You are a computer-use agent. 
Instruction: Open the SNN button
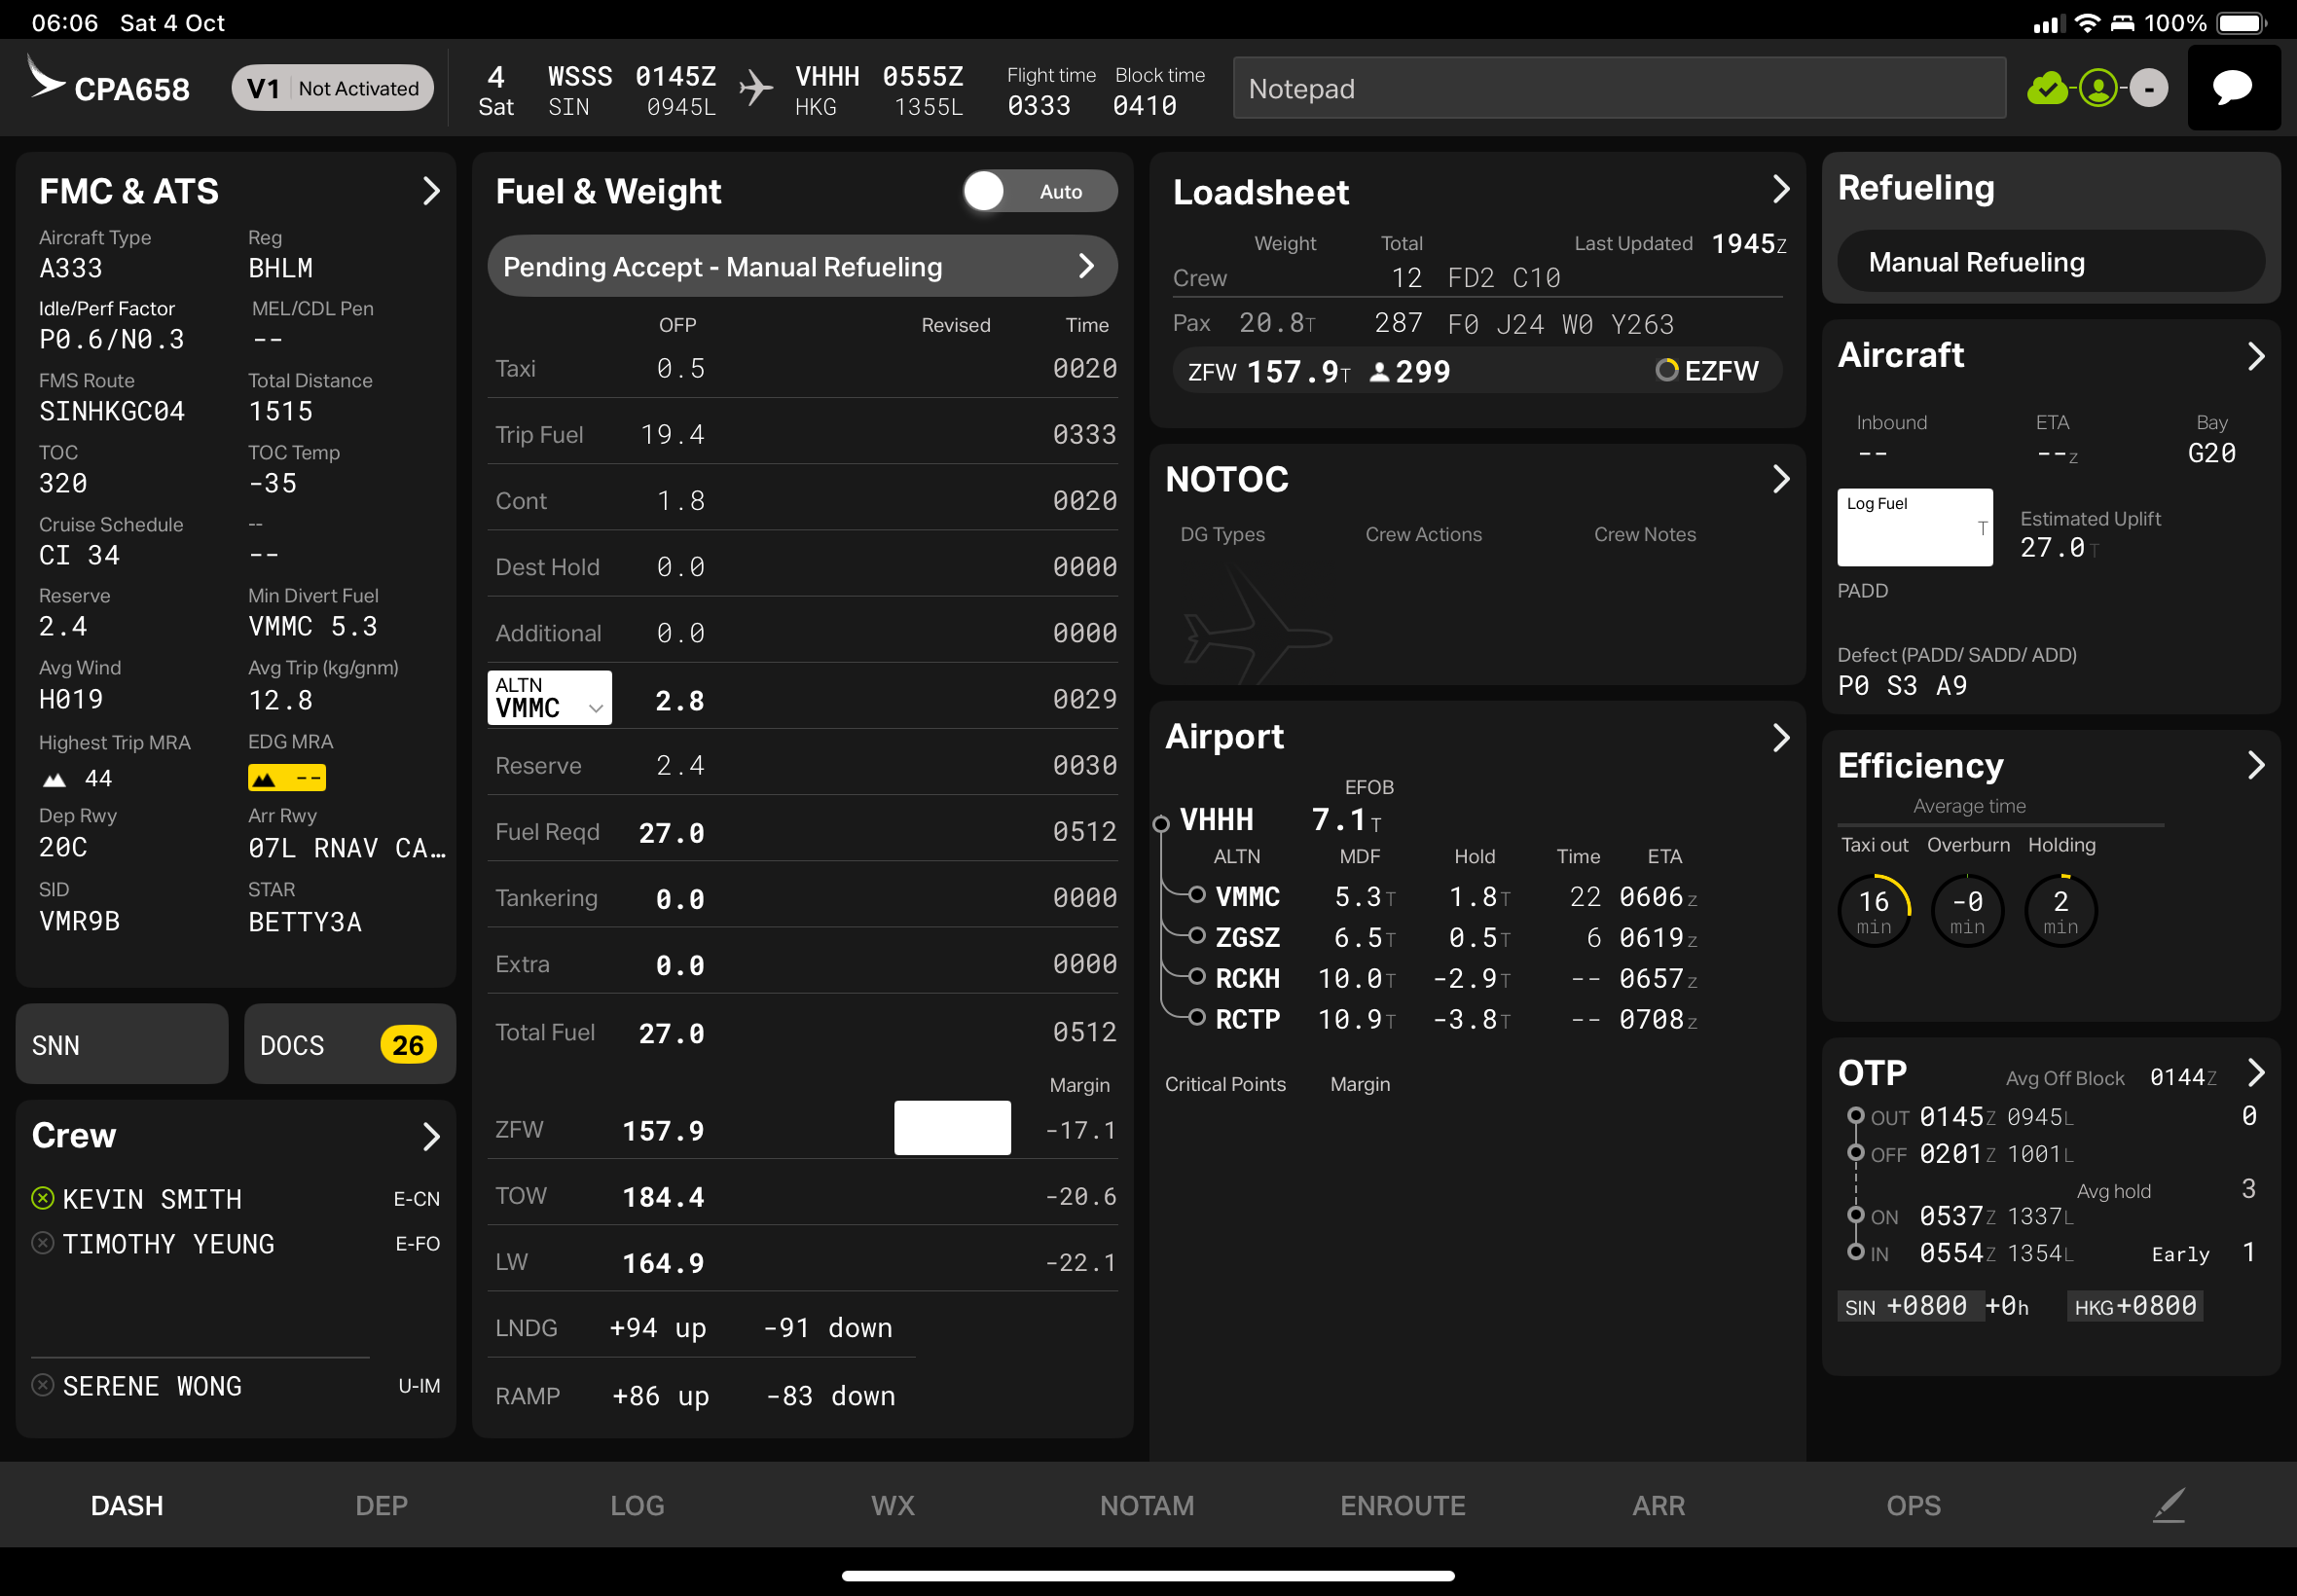tap(122, 1044)
